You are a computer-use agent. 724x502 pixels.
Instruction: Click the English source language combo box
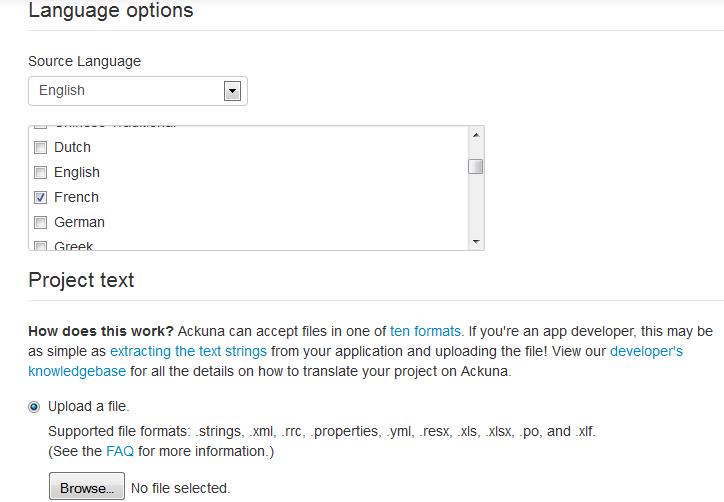[138, 91]
